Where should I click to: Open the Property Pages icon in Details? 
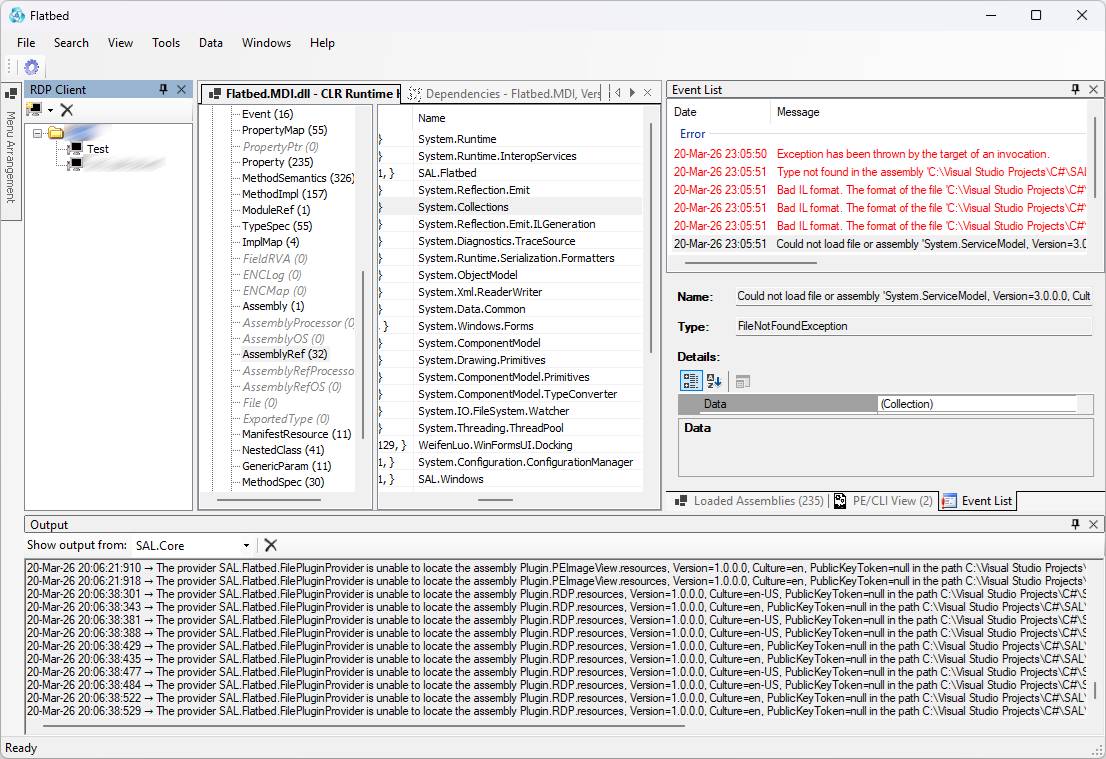(x=742, y=381)
